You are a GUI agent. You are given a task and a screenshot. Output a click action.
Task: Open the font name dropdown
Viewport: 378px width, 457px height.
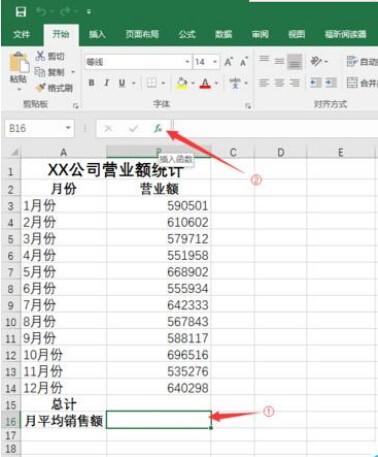[x=187, y=62]
